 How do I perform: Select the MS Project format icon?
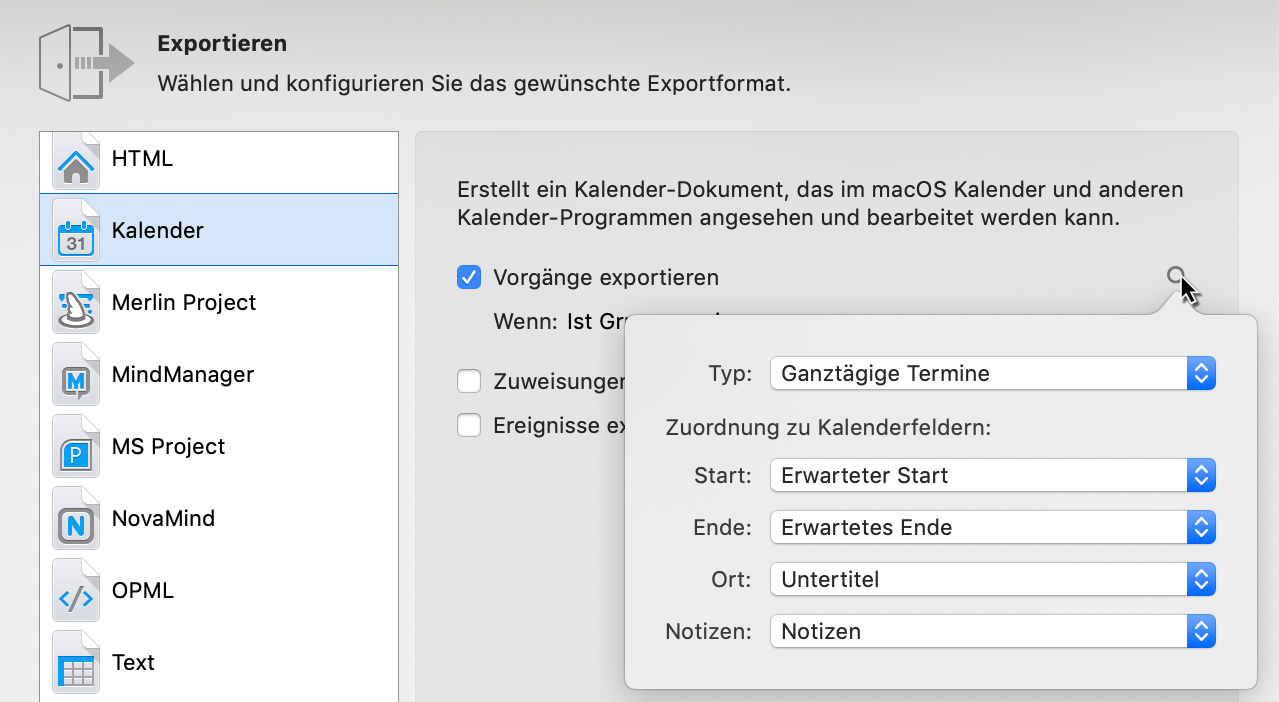[75, 446]
